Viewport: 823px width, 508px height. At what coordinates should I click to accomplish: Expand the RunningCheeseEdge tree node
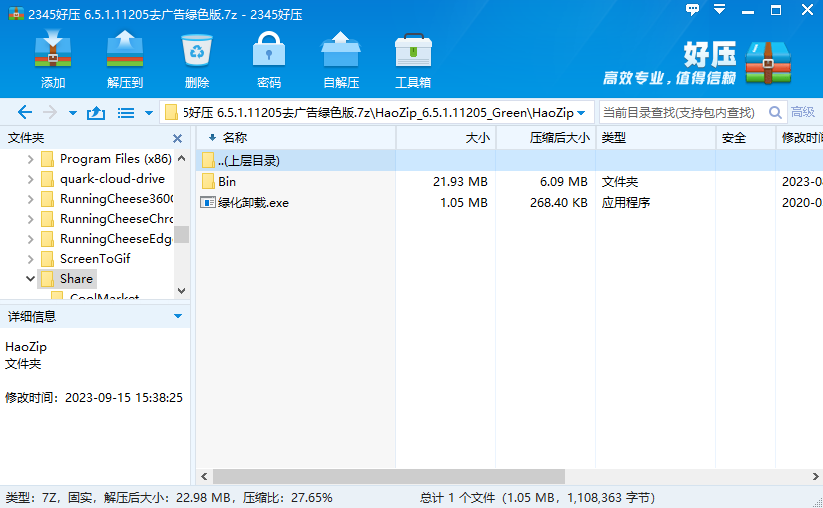[30, 239]
